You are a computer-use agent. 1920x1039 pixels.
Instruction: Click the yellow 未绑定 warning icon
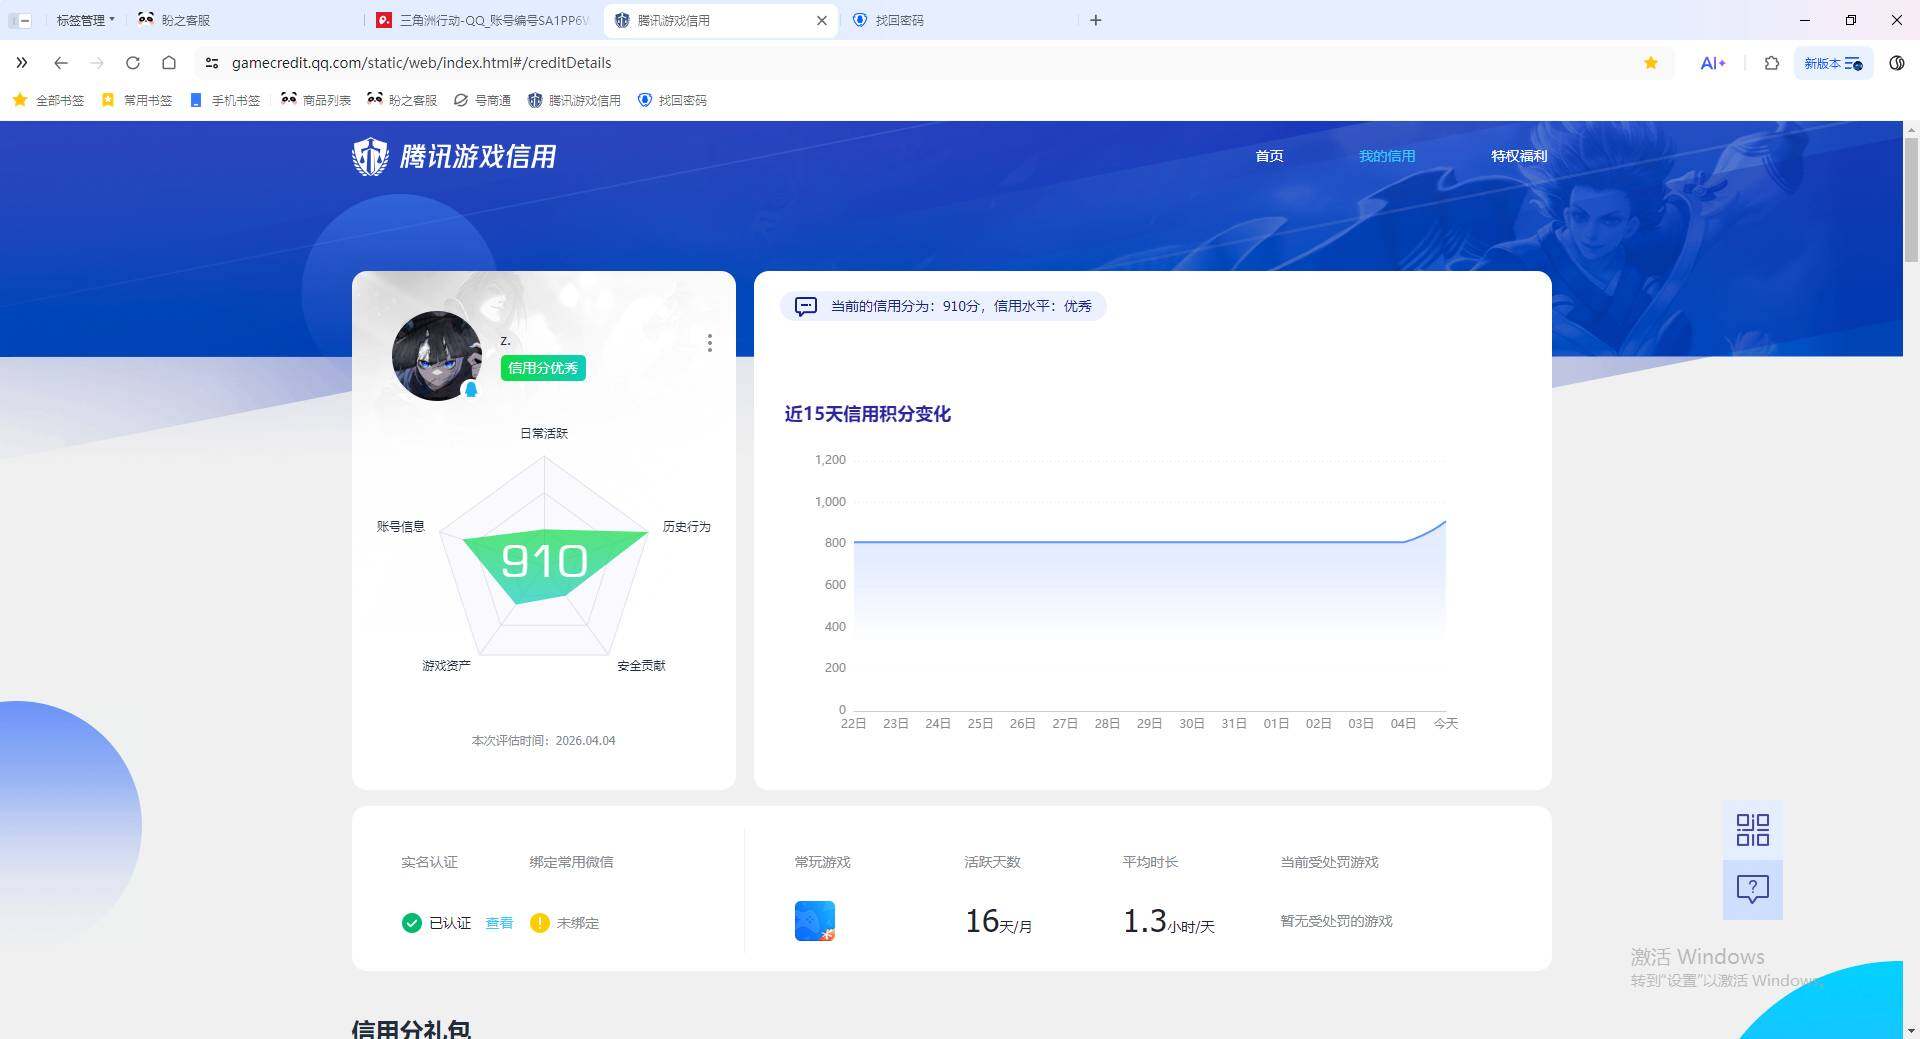540,923
